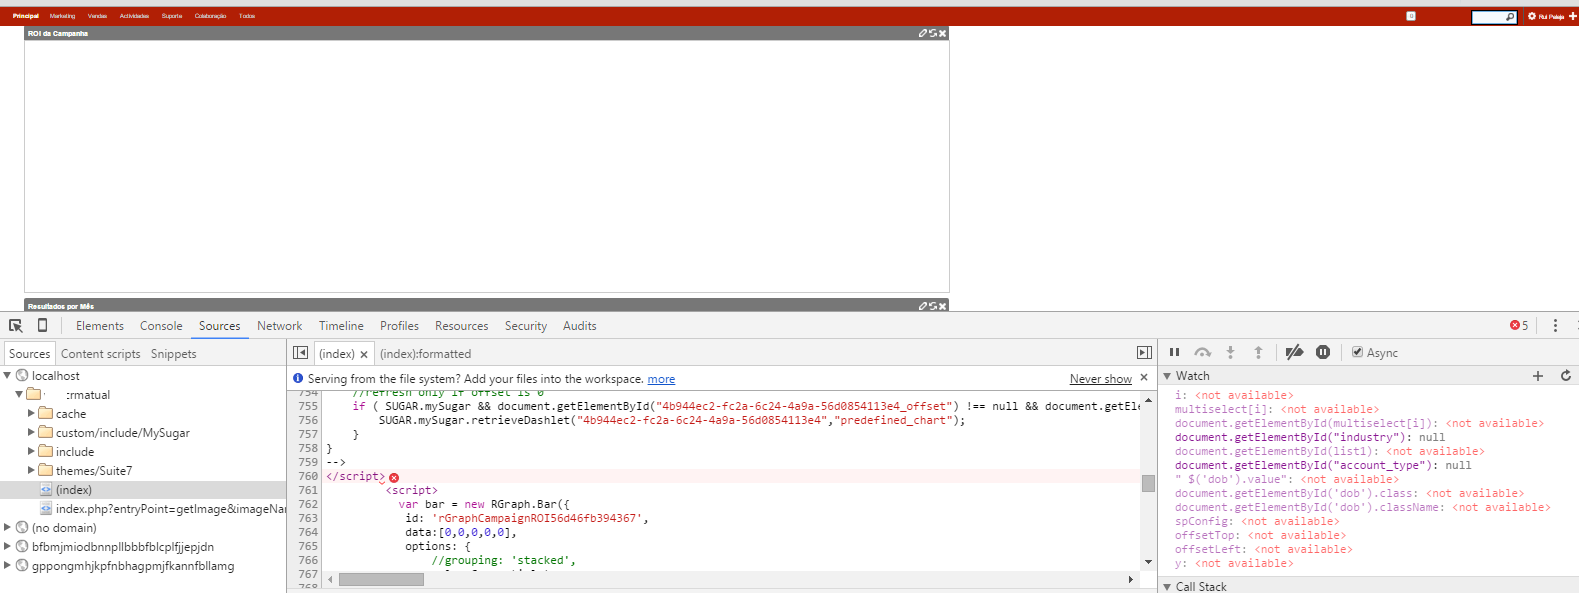Screen dimensions: 1579x593
Task: Step over the next function call
Action: [1203, 352]
